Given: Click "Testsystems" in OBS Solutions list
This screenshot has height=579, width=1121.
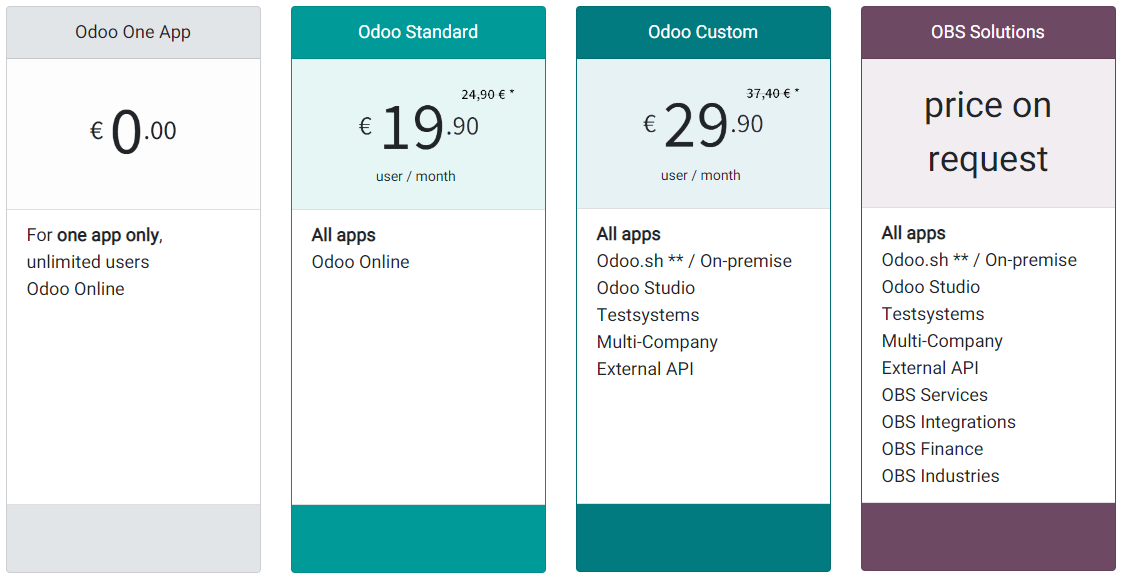Looking at the screenshot, I should [933, 314].
